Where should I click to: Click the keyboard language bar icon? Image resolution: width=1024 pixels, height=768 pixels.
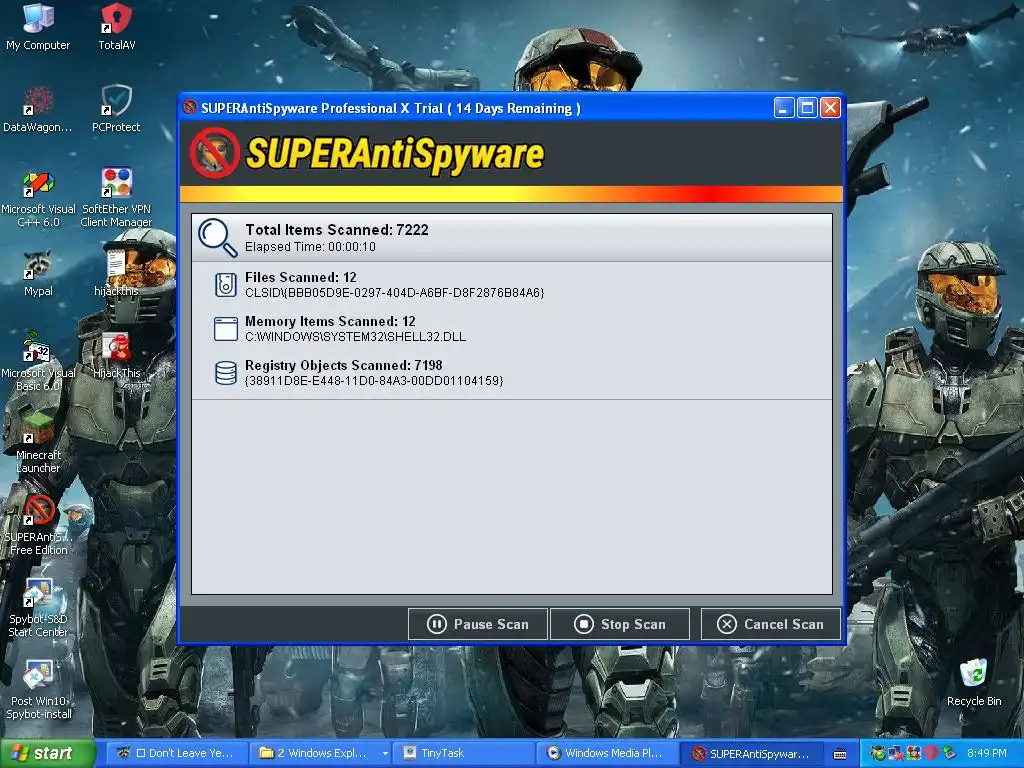[840, 754]
